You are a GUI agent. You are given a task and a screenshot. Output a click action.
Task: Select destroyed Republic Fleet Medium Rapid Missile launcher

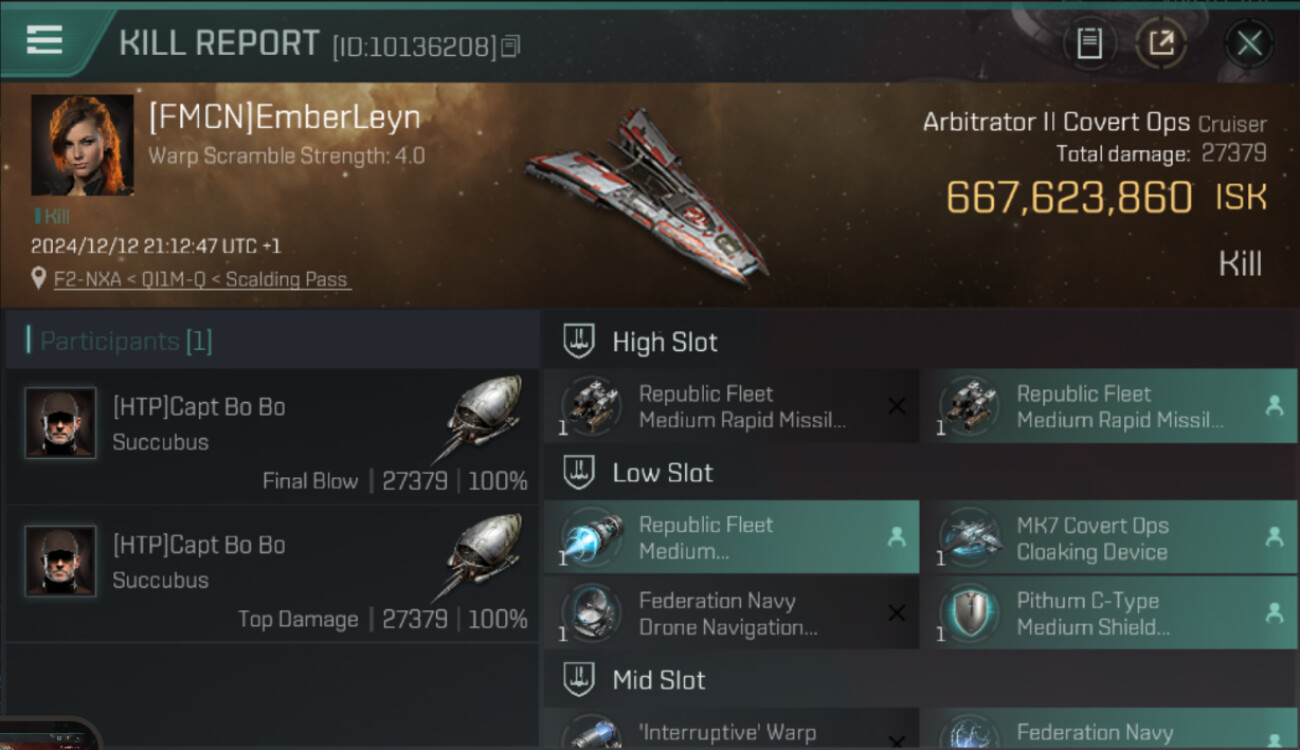click(731, 406)
